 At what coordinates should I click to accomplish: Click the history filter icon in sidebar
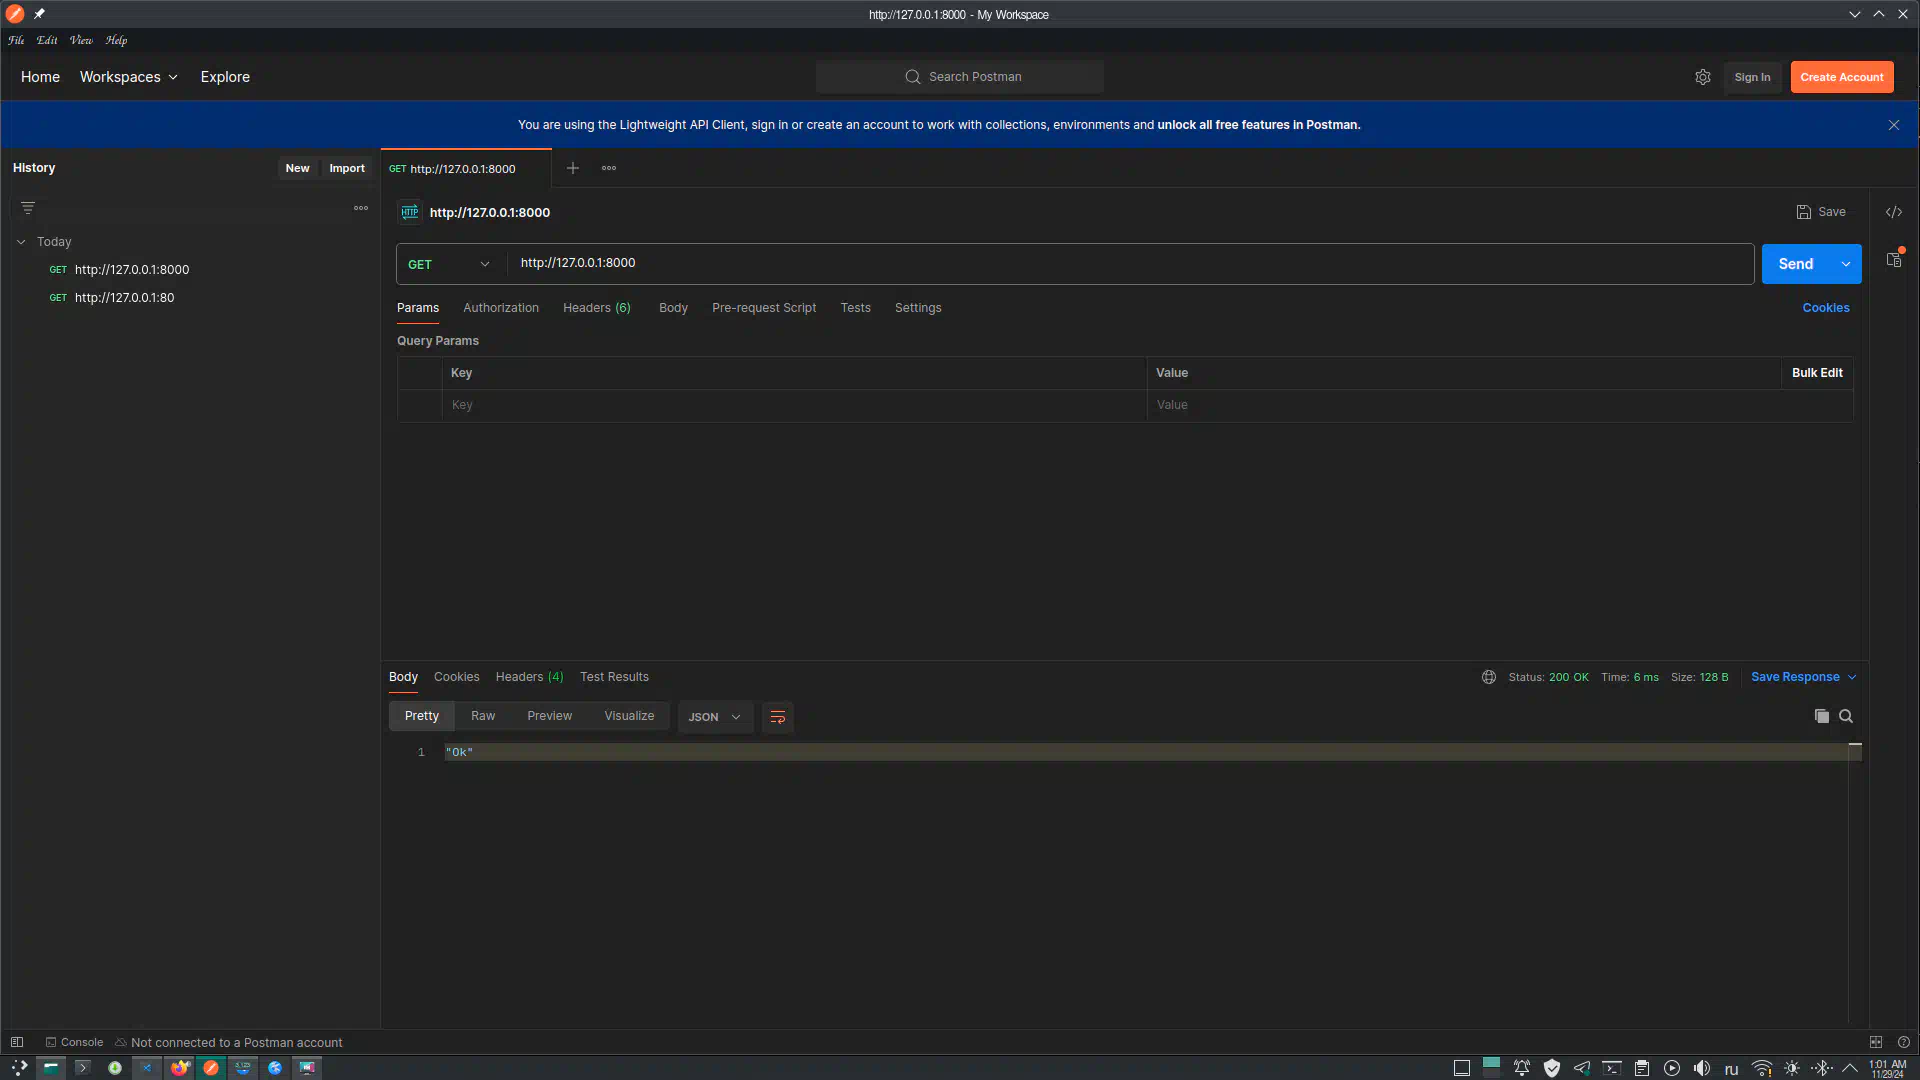[28, 208]
